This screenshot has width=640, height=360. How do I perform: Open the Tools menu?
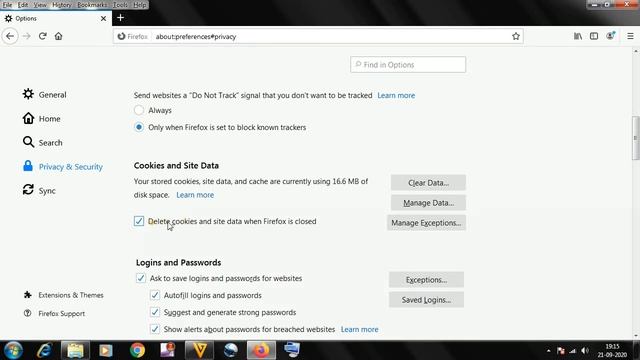(120, 5)
